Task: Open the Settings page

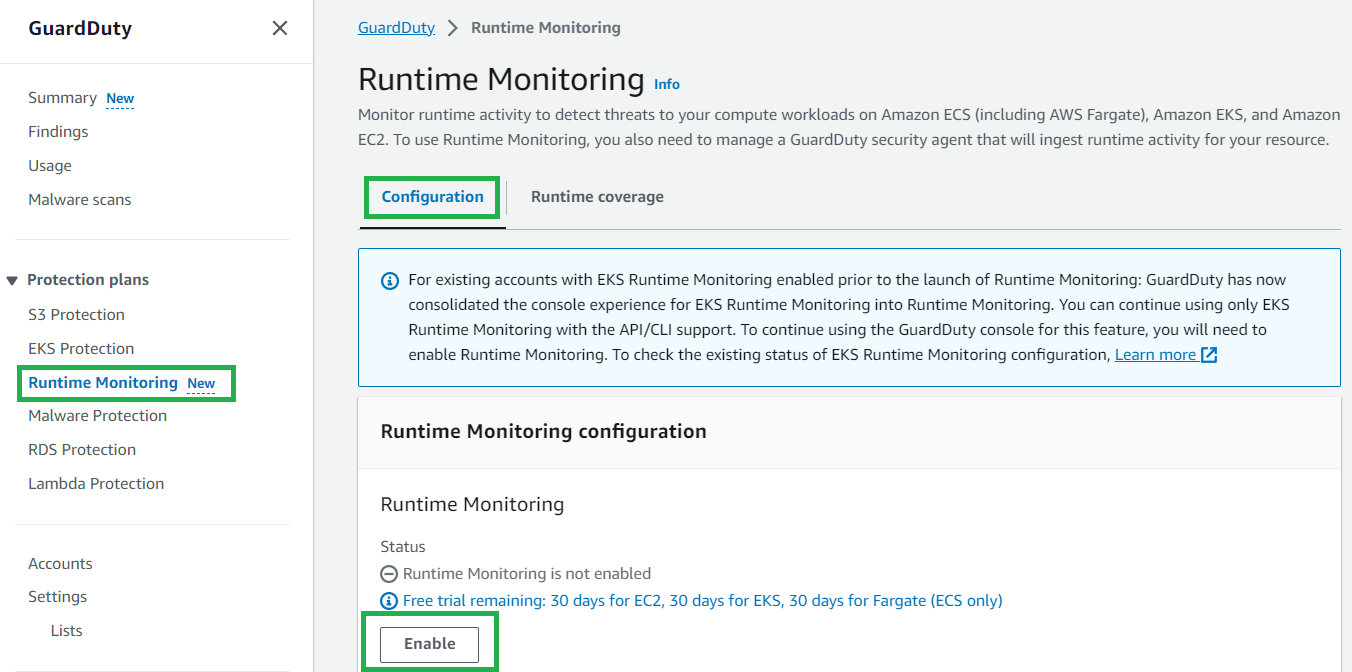Action: coord(57,596)
